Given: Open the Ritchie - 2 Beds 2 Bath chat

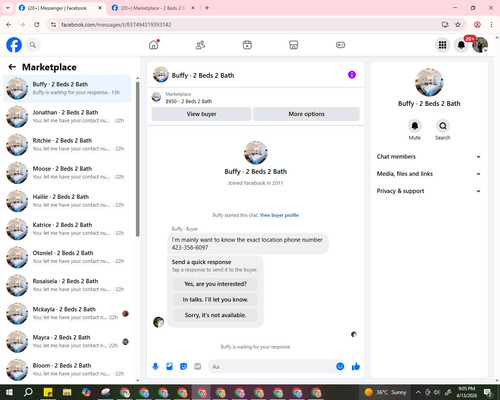Looking at the screenshot, I should pos(68,145).
